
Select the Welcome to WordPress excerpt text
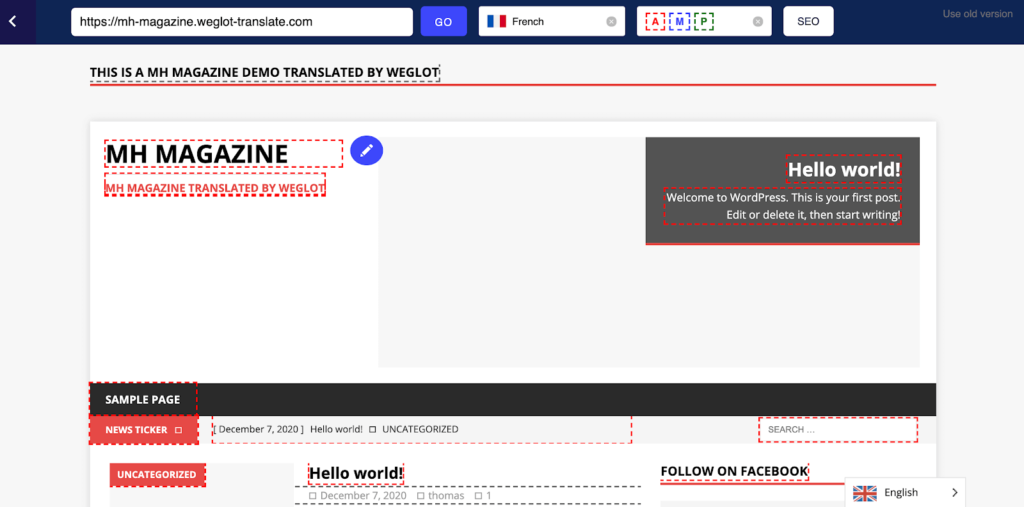[783, 206]
